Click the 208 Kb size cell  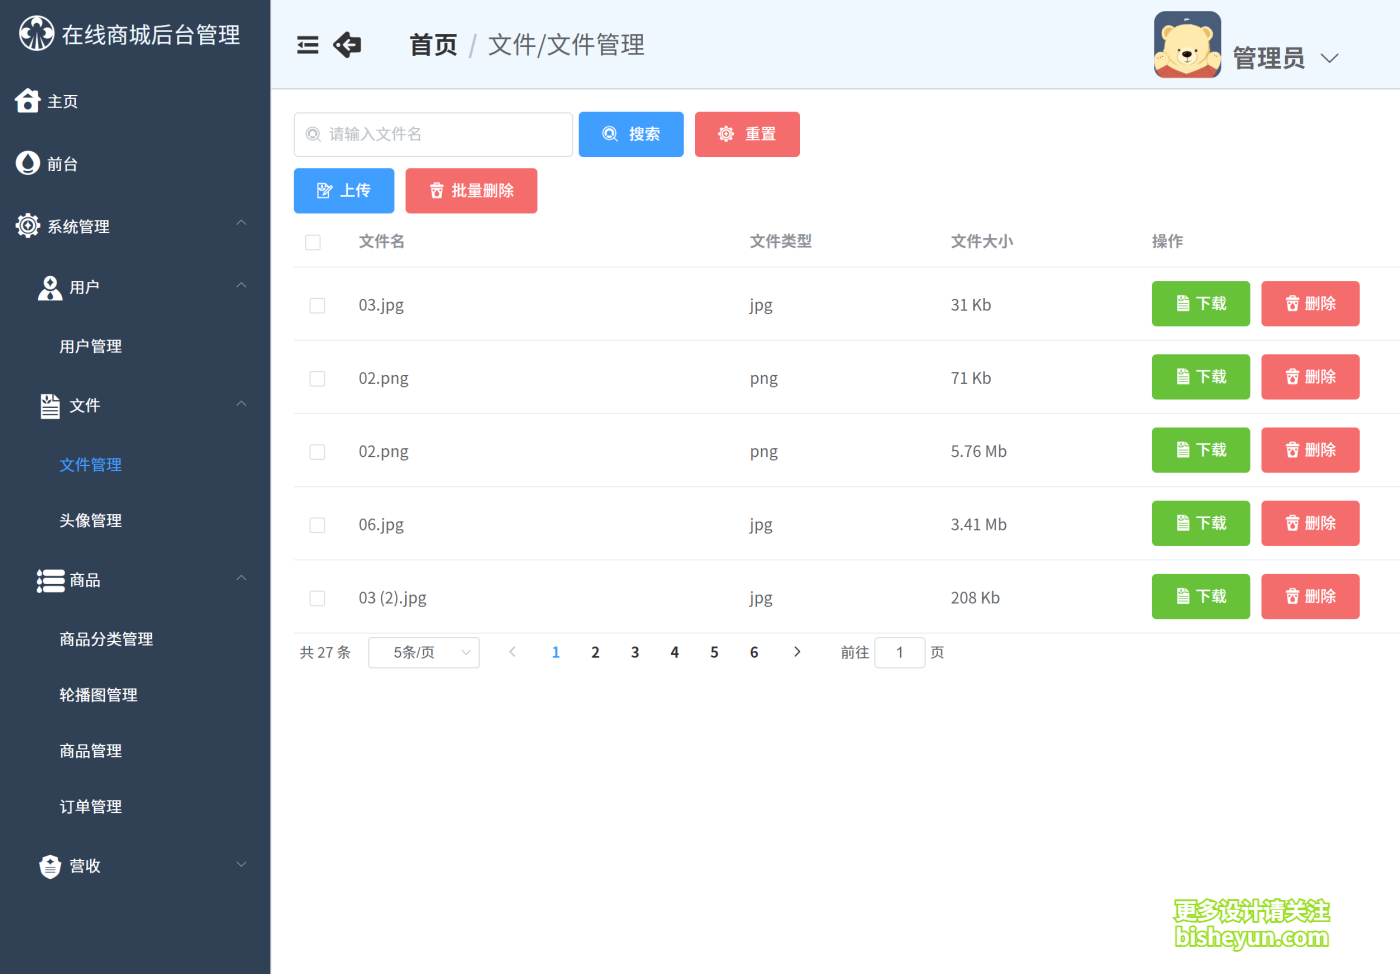(x=975, y=598)
